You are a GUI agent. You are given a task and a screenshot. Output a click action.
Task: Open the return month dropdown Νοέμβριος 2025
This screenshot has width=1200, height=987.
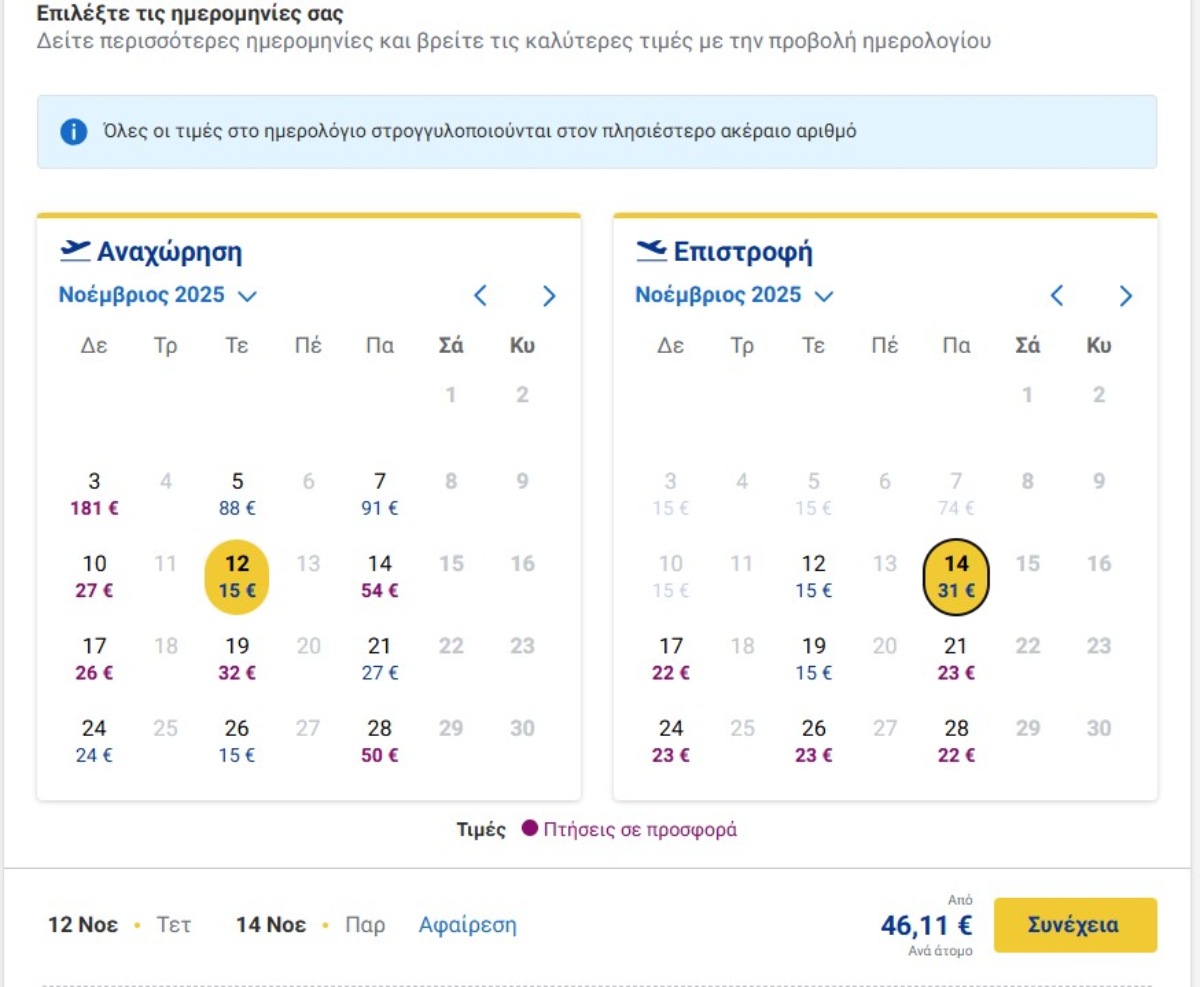734,295
